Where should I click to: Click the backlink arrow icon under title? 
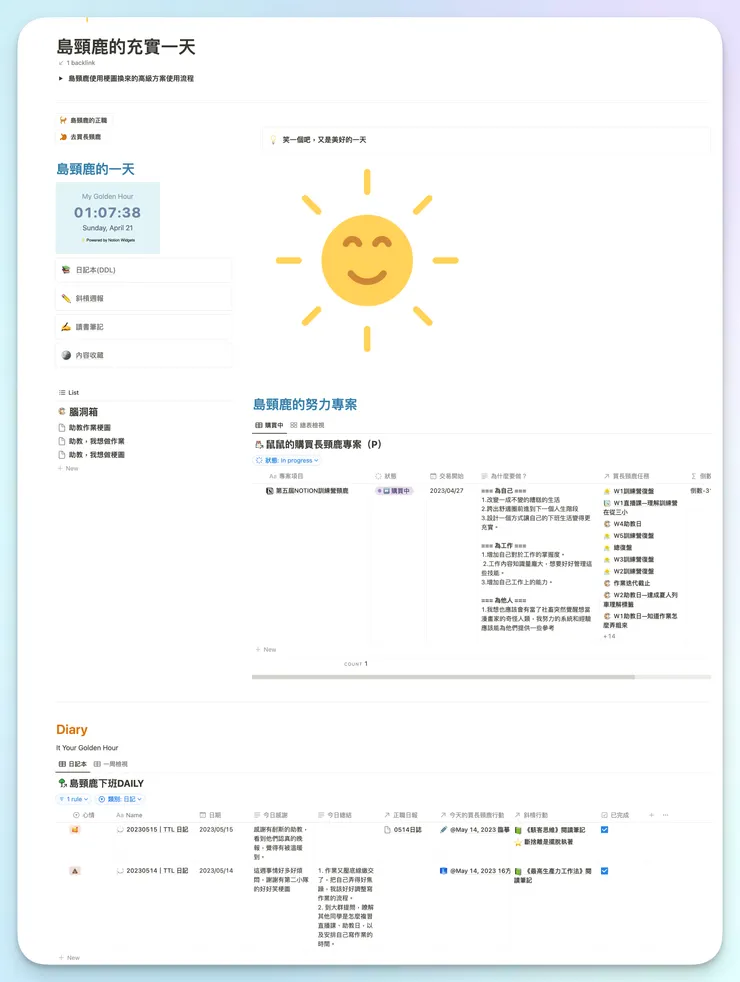(61, 63)
